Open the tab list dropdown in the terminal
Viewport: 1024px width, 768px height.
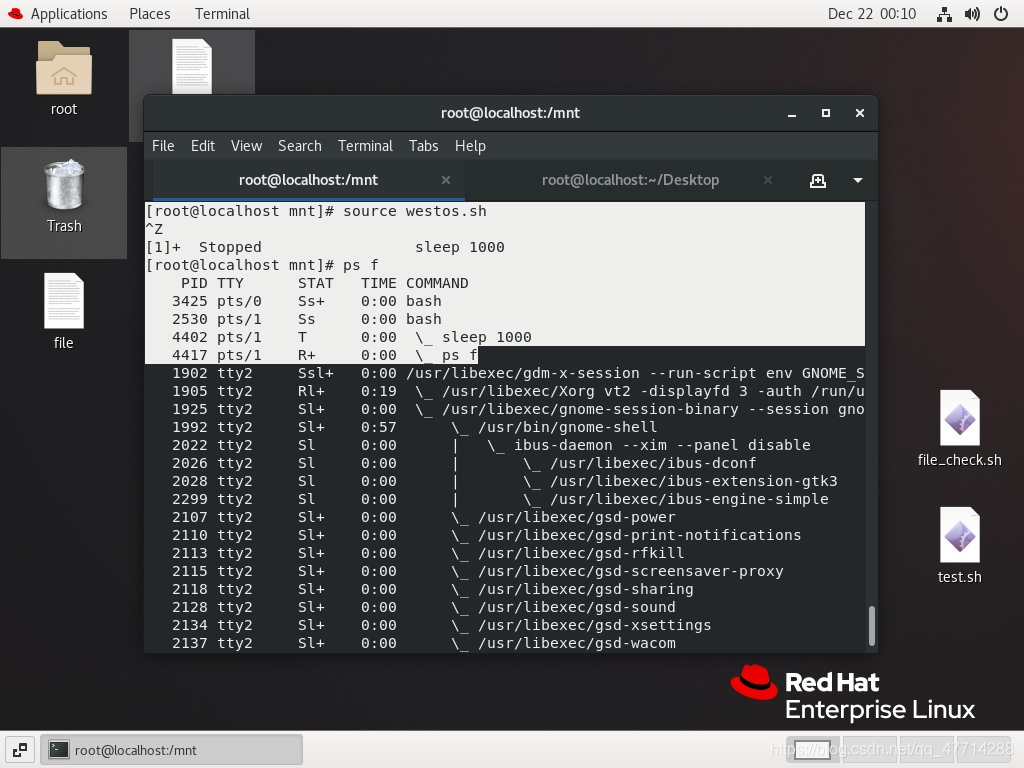pyautogui.click(x=857, y=180)
